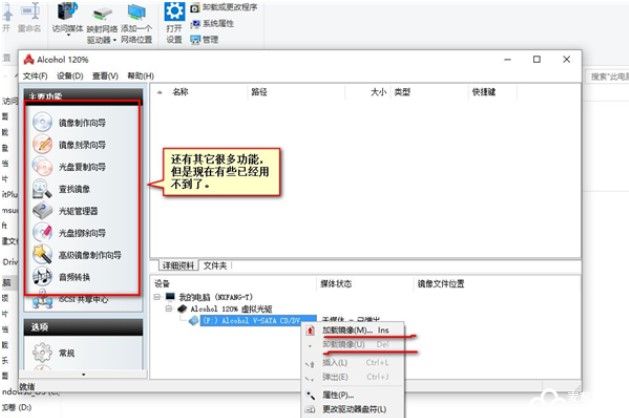The height and width of the screenshot is (418, 629).
Task: Click 添加一个网络位置 icon in Explorer ribbon
Action: (x=136, y=12)
